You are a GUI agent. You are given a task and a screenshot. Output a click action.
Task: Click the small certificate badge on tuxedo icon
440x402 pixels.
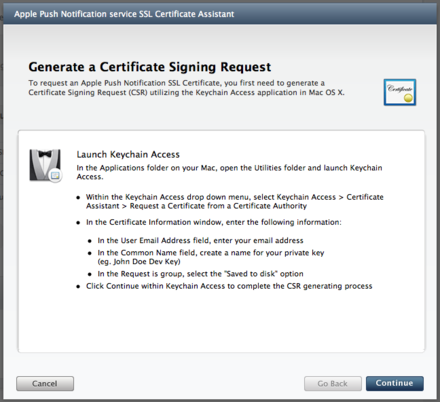click(x=55, y=175)
